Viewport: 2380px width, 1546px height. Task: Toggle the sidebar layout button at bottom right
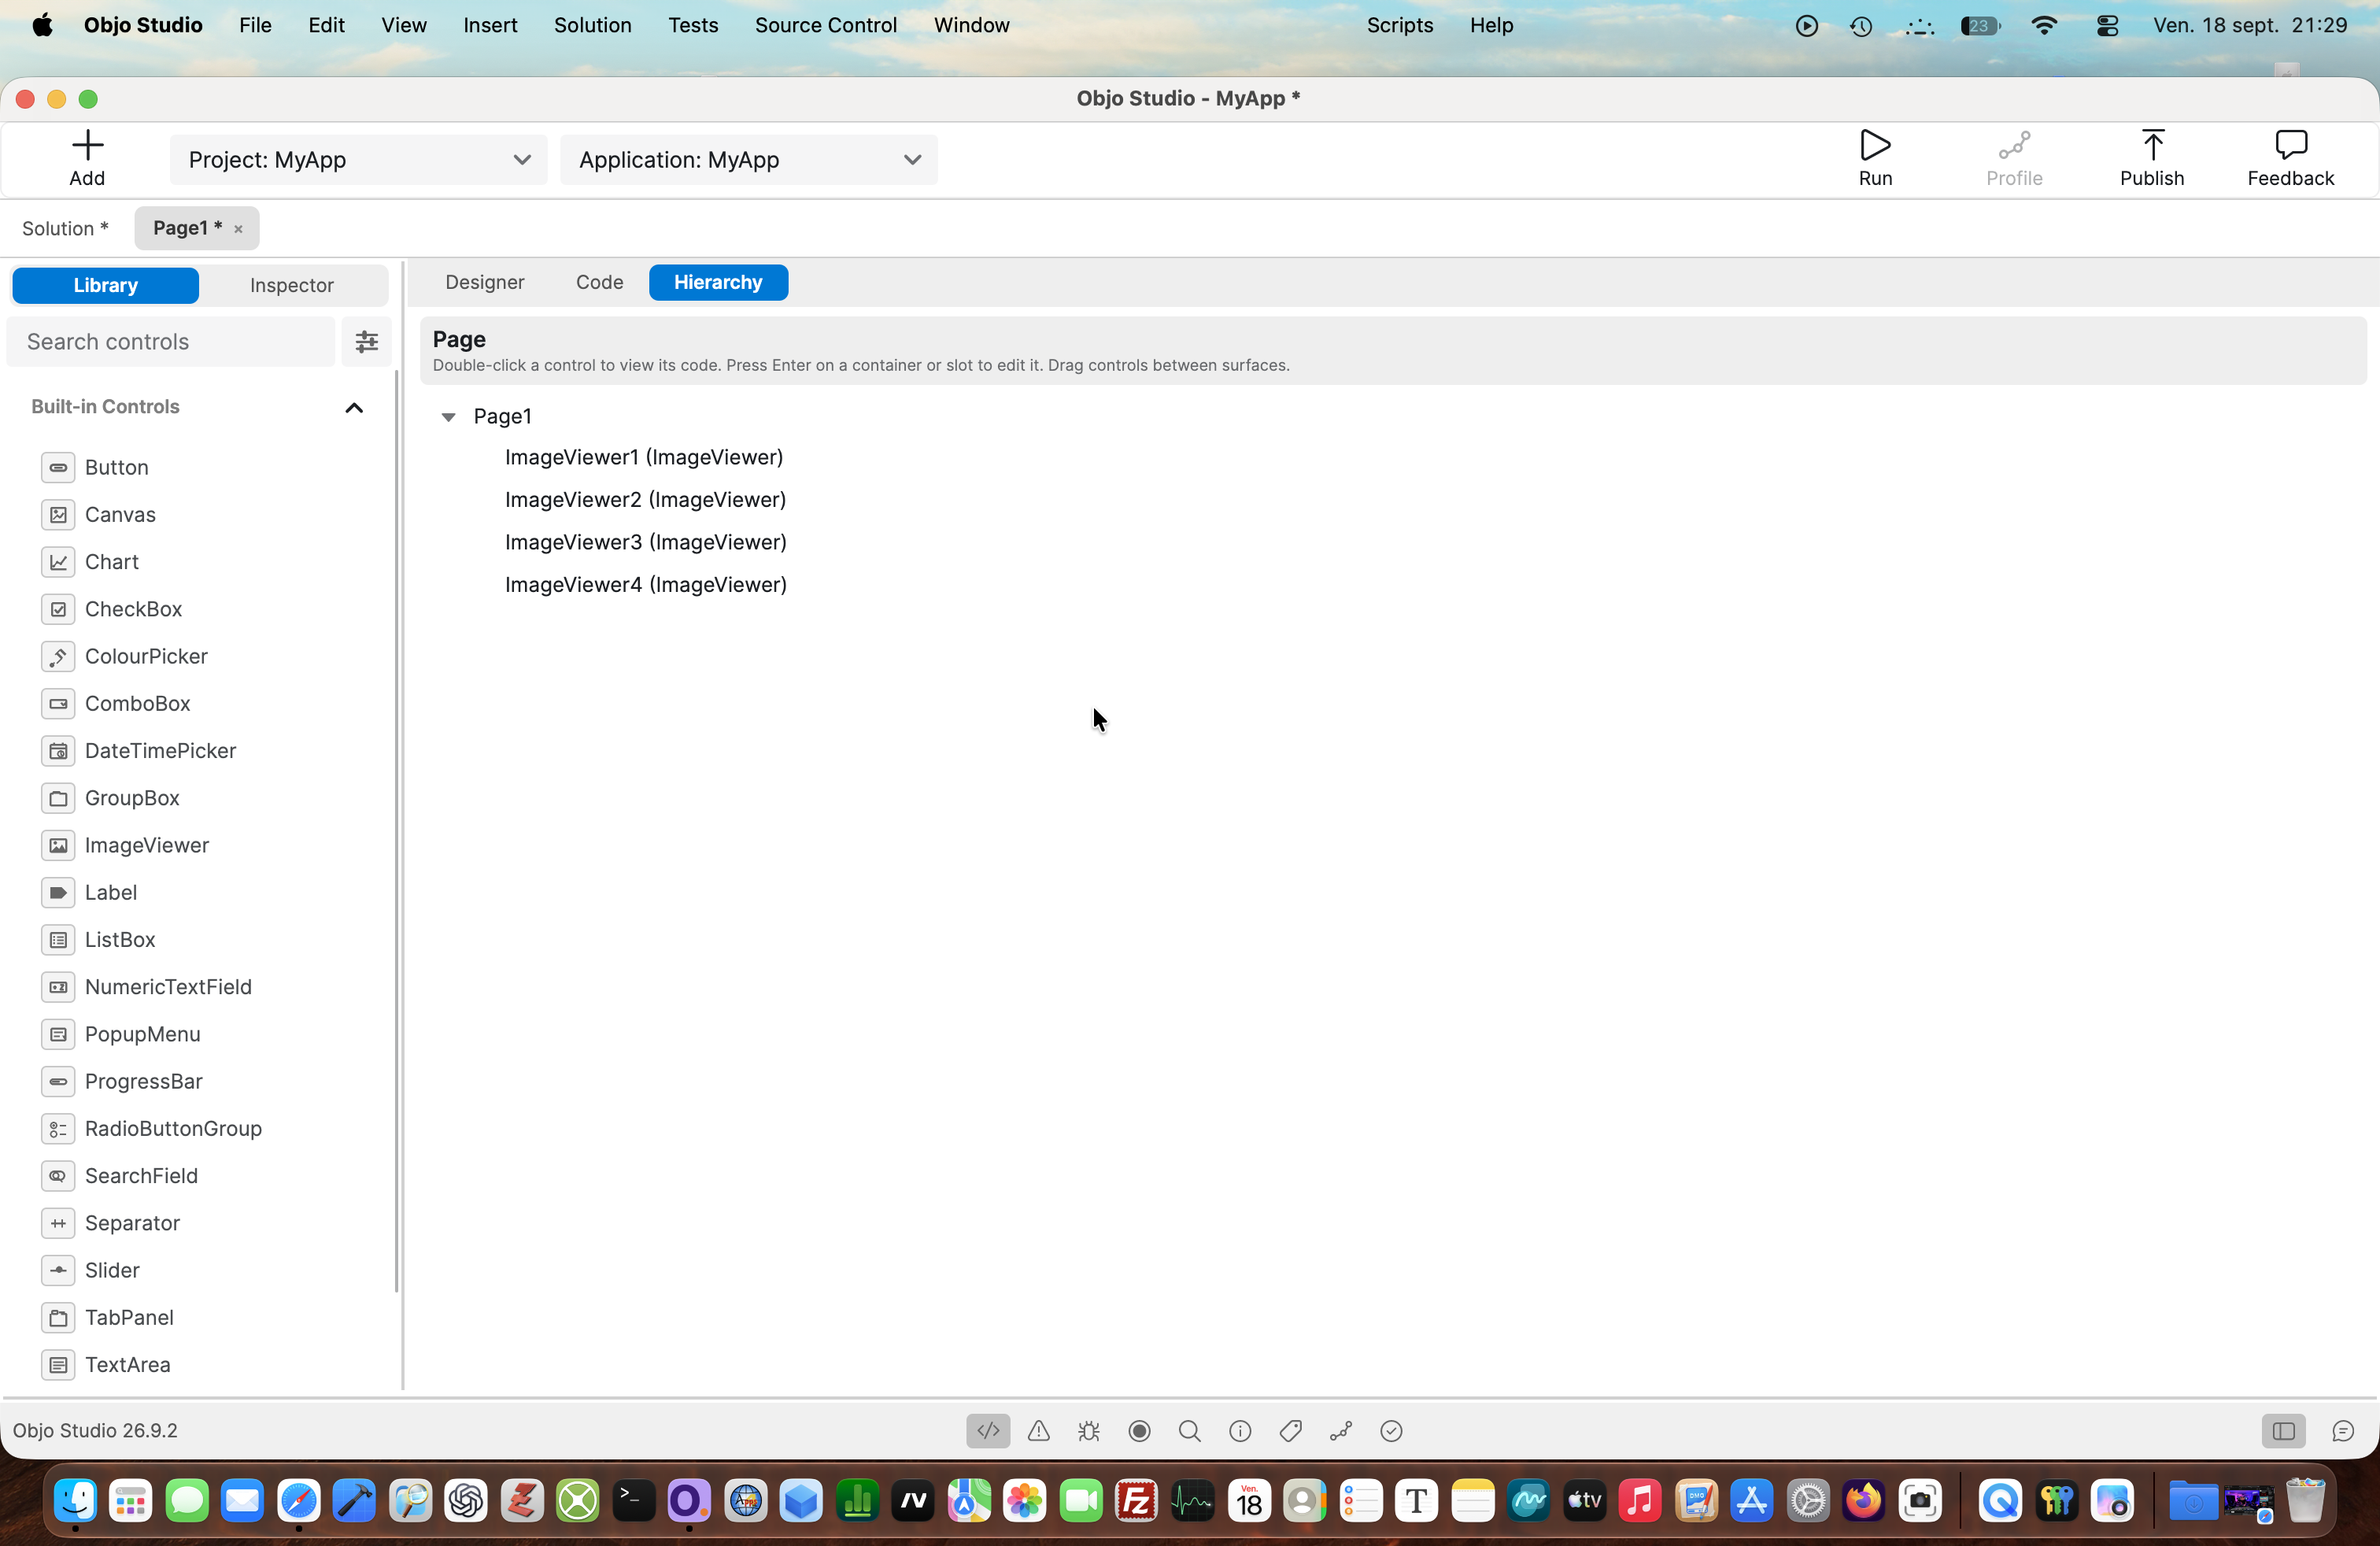tap(2284, 1431)
